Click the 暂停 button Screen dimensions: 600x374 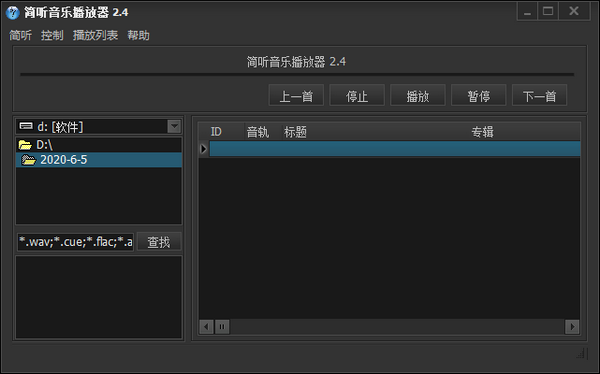click(478, 95)
